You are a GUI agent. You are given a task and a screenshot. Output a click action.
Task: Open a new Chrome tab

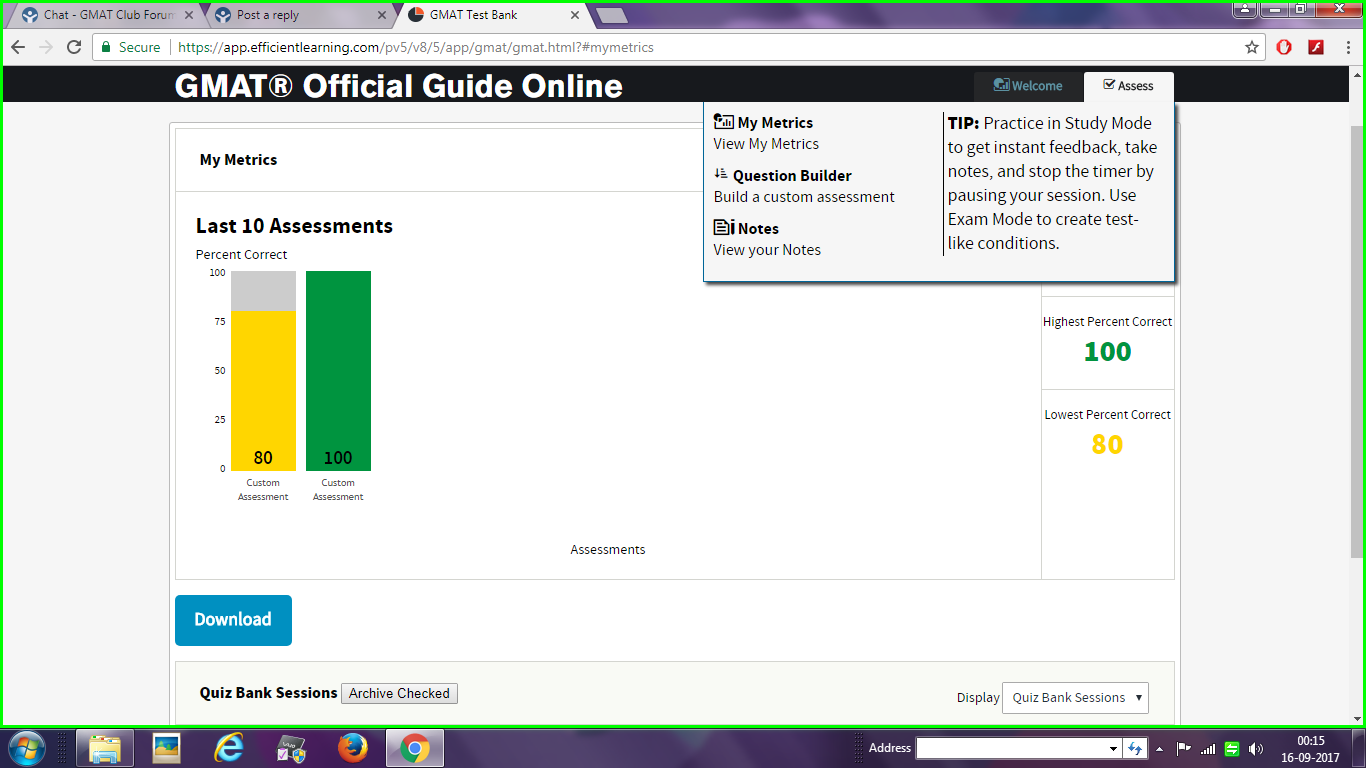pos(611,15)
